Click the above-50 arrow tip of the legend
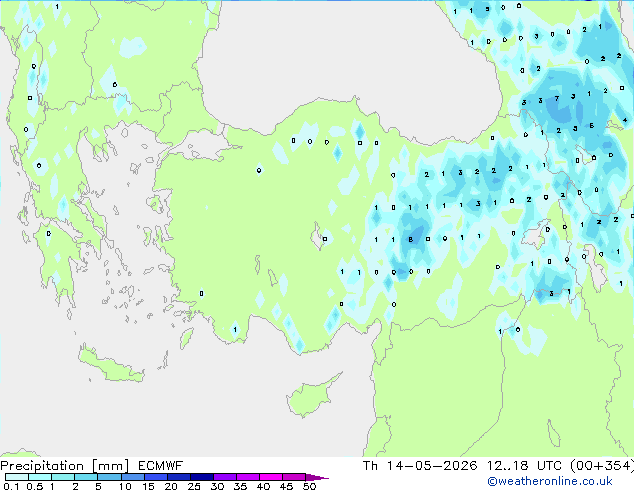This screenshot has width=634, height=490. point(317,477)
